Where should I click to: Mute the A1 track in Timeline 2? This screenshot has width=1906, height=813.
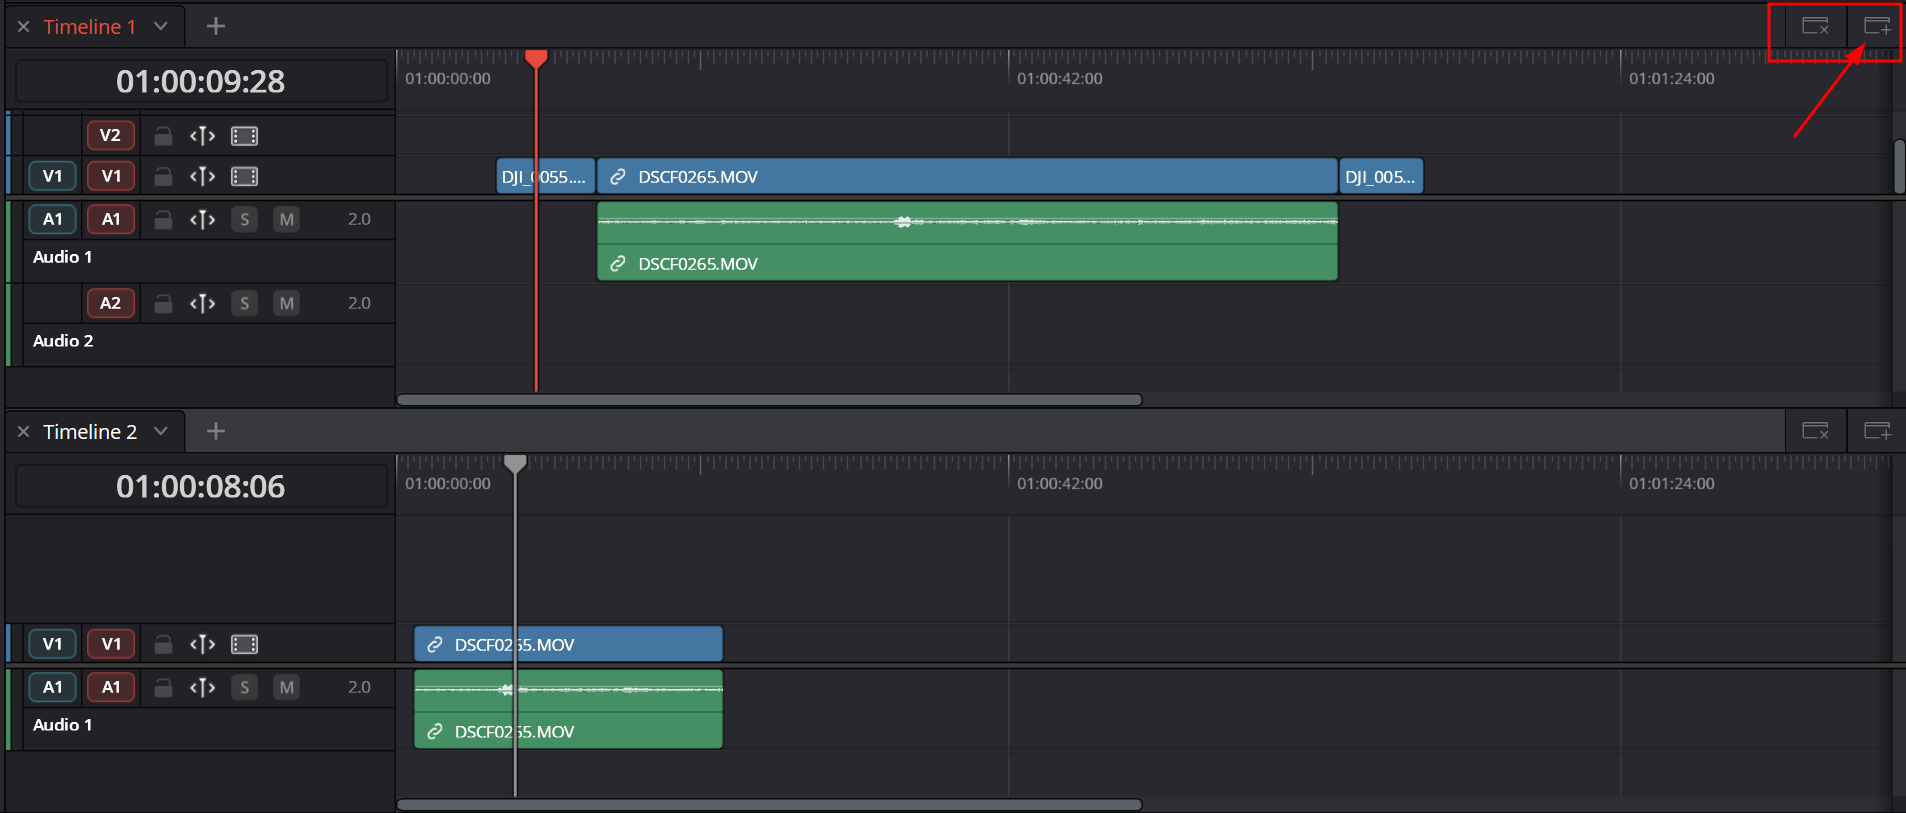(x=287, y=687)
